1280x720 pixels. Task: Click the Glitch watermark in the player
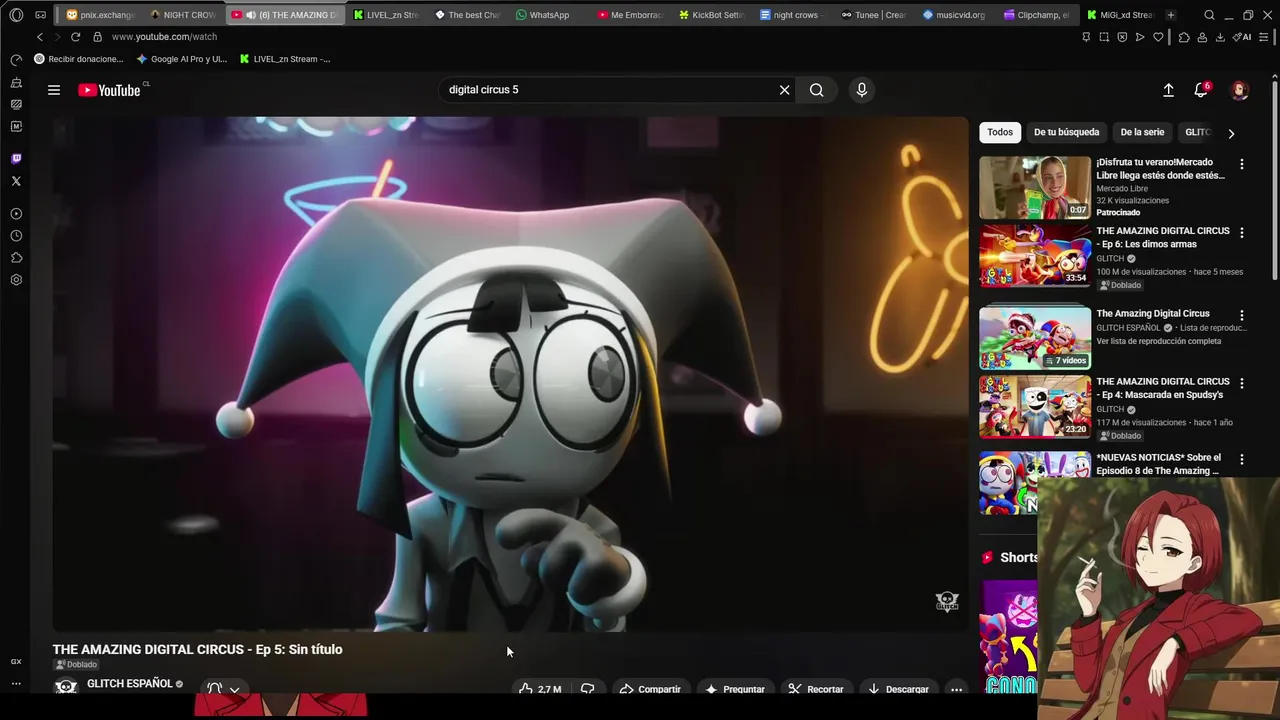(x=947, y=601)
